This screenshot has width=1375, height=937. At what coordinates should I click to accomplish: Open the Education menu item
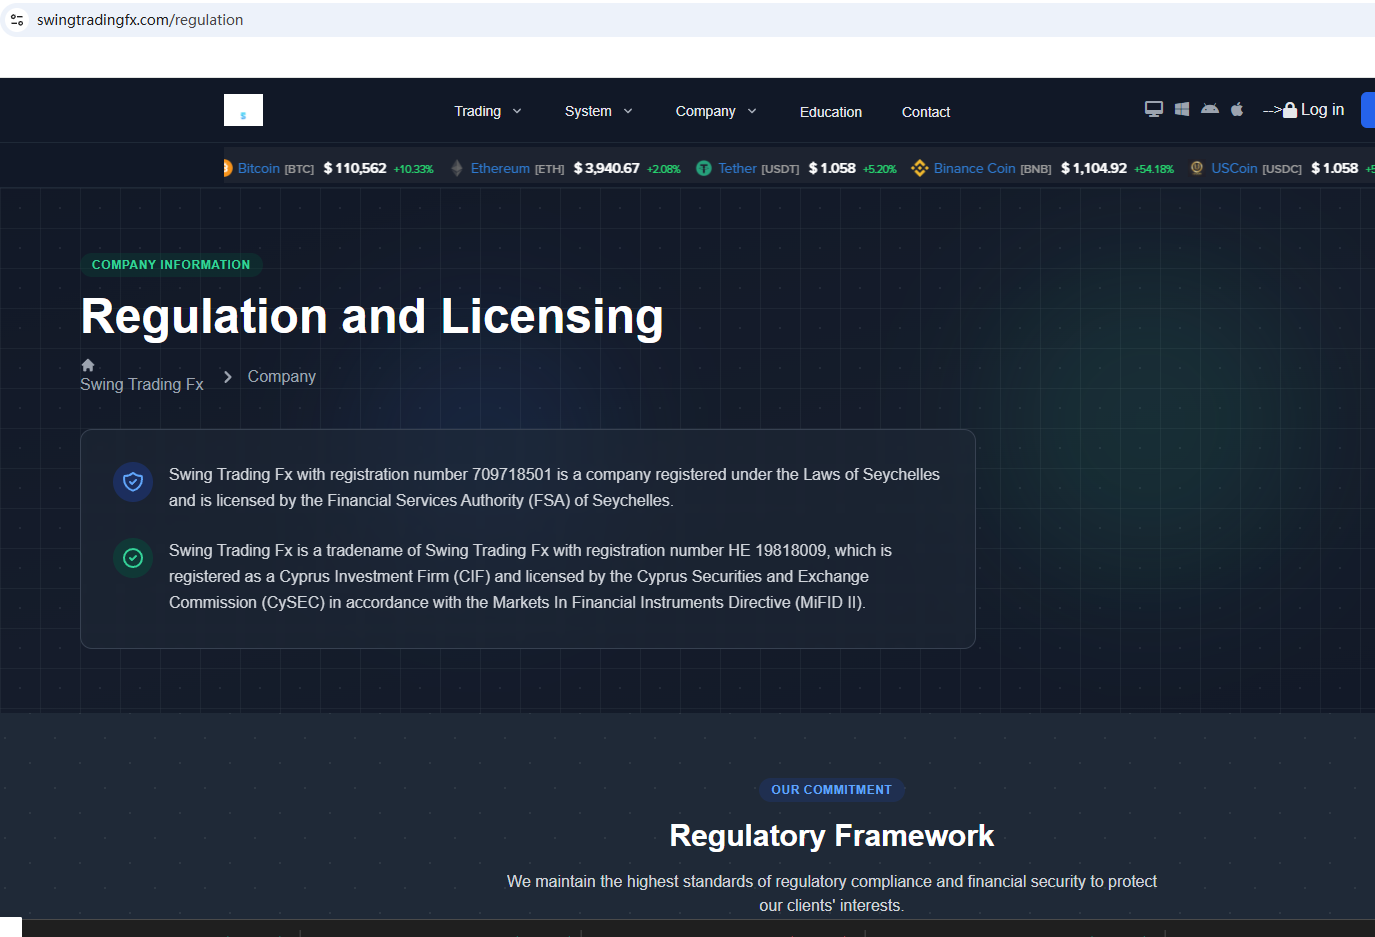[x=830, y=112]
